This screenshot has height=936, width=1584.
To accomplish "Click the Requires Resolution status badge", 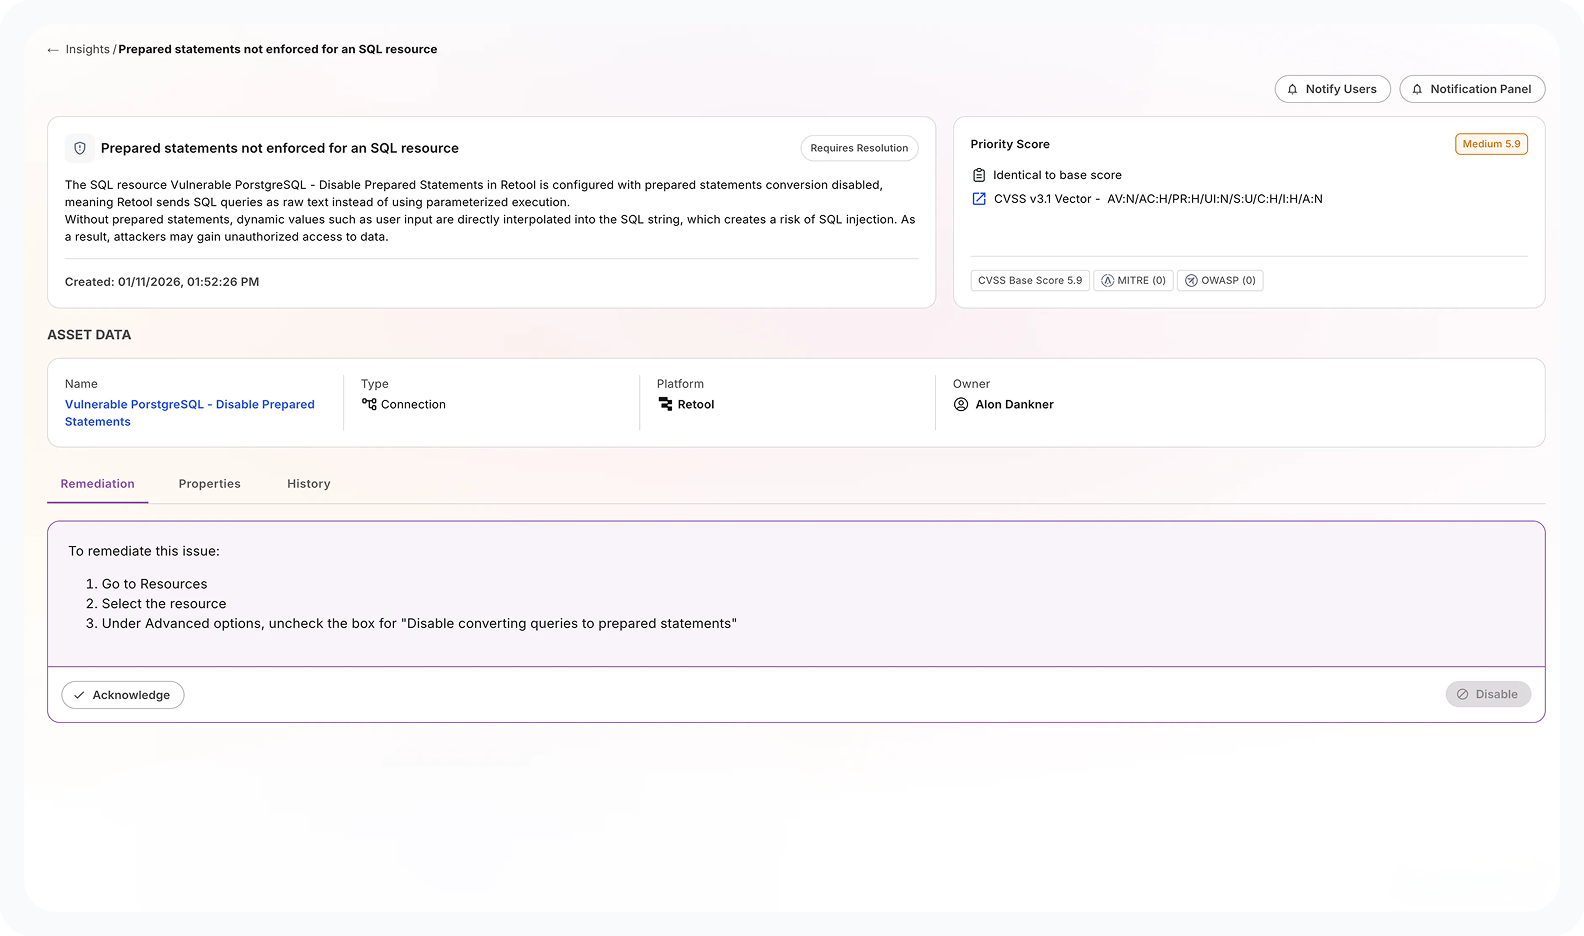I will click(x=859, y=148).
